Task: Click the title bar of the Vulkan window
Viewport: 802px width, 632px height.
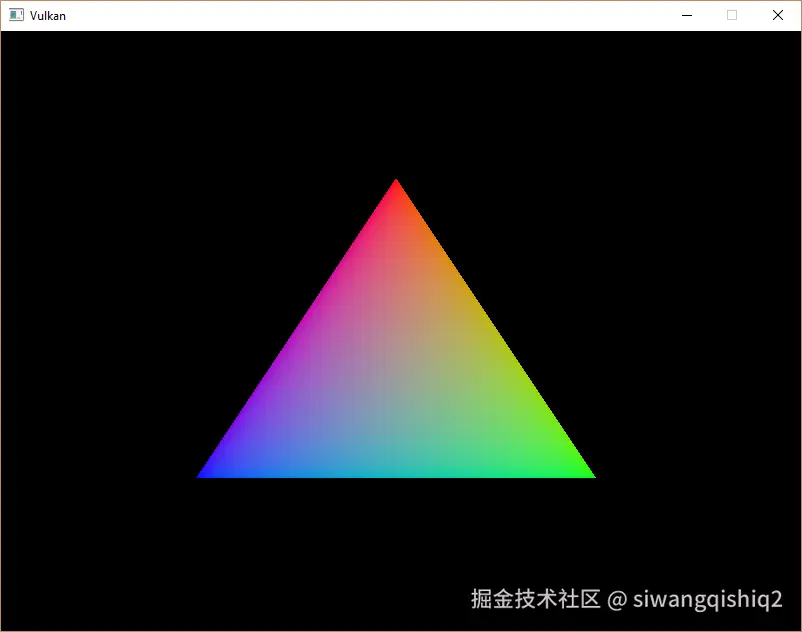Action: (350, 15)
